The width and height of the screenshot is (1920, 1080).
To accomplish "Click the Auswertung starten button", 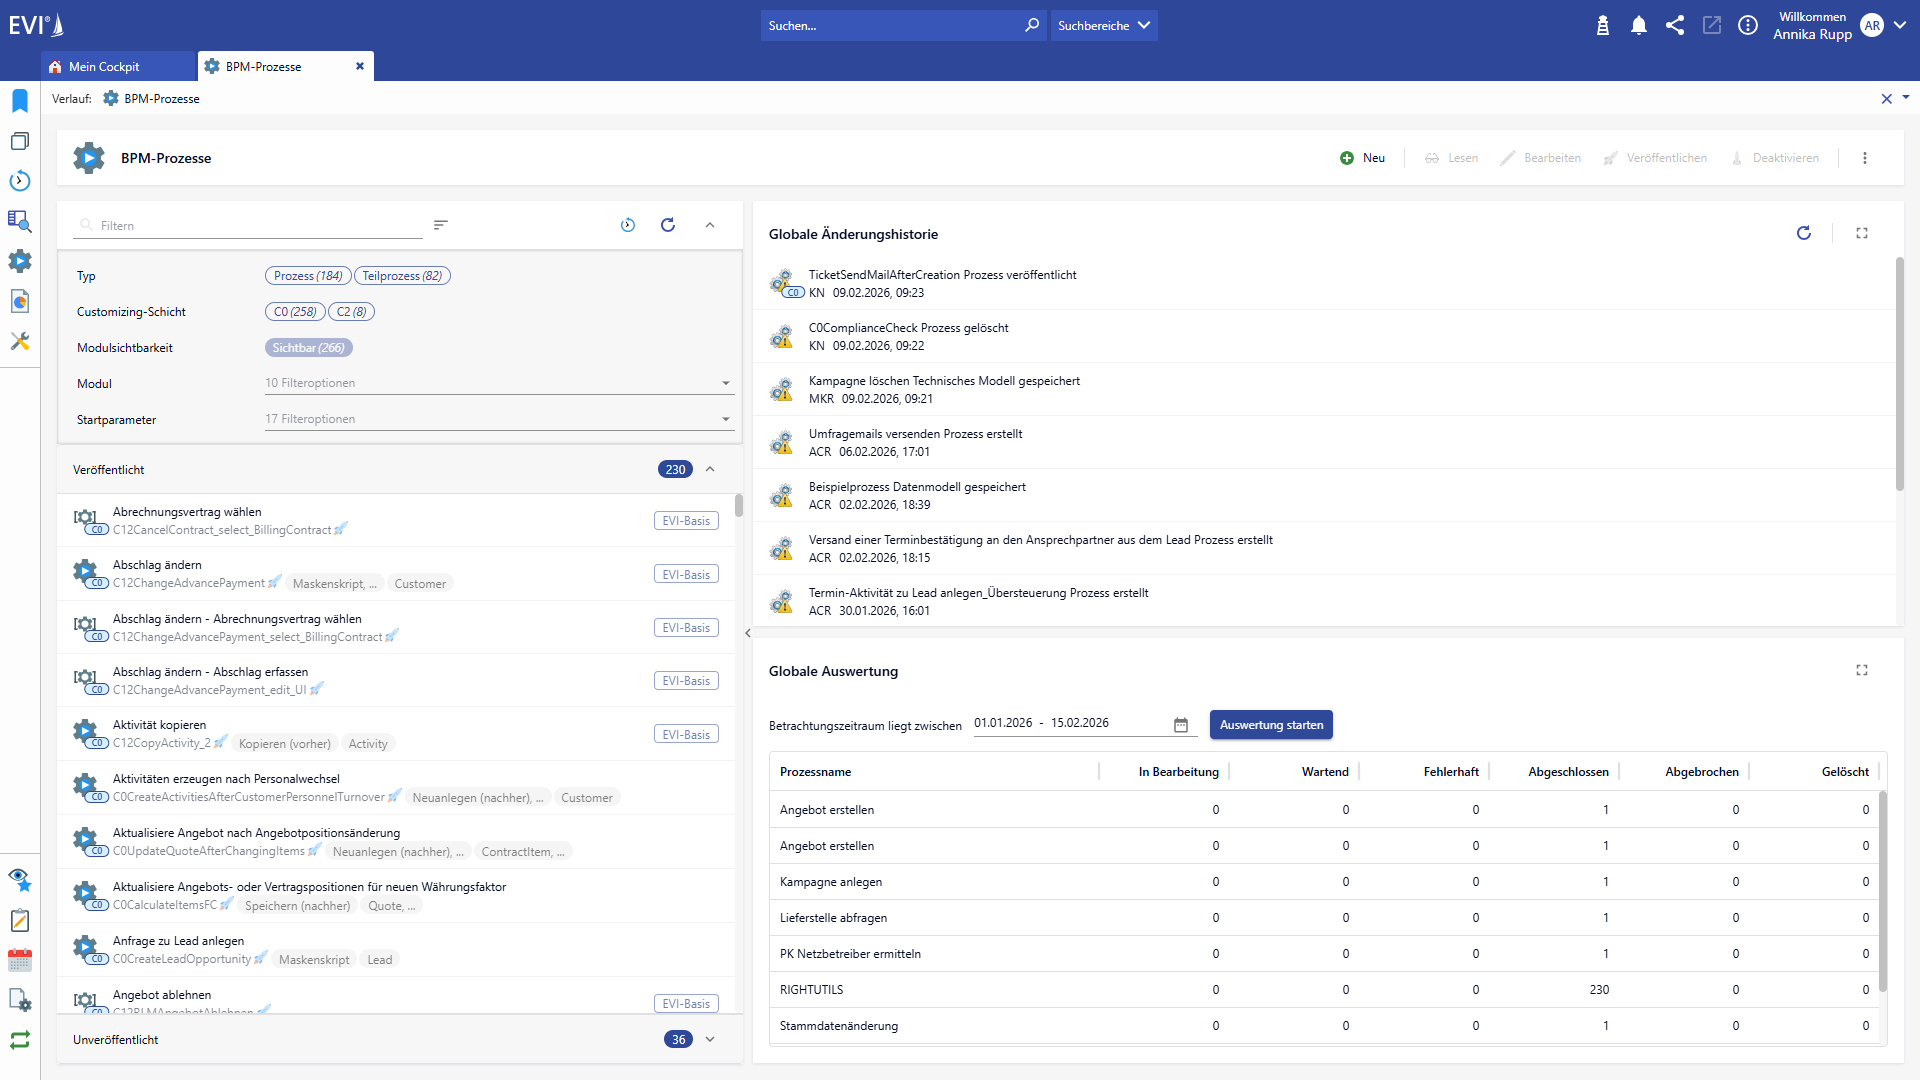I will click(x=1271, y=724).
